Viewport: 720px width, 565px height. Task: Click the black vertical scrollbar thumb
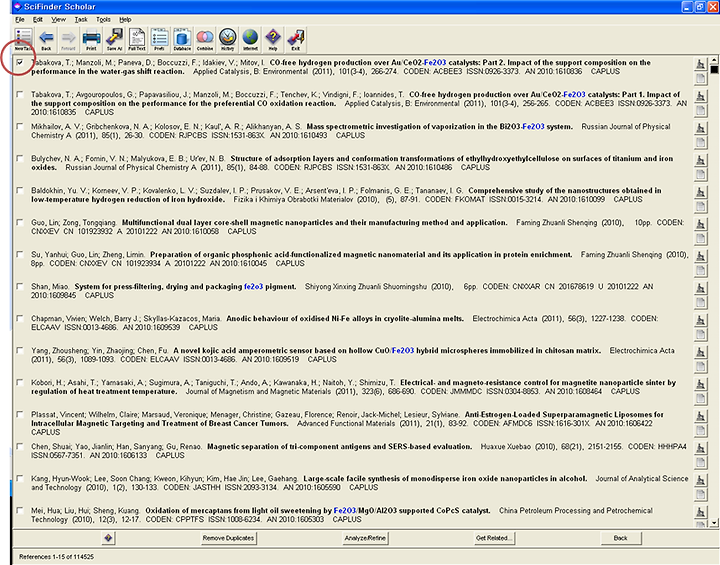coord(714,69)
